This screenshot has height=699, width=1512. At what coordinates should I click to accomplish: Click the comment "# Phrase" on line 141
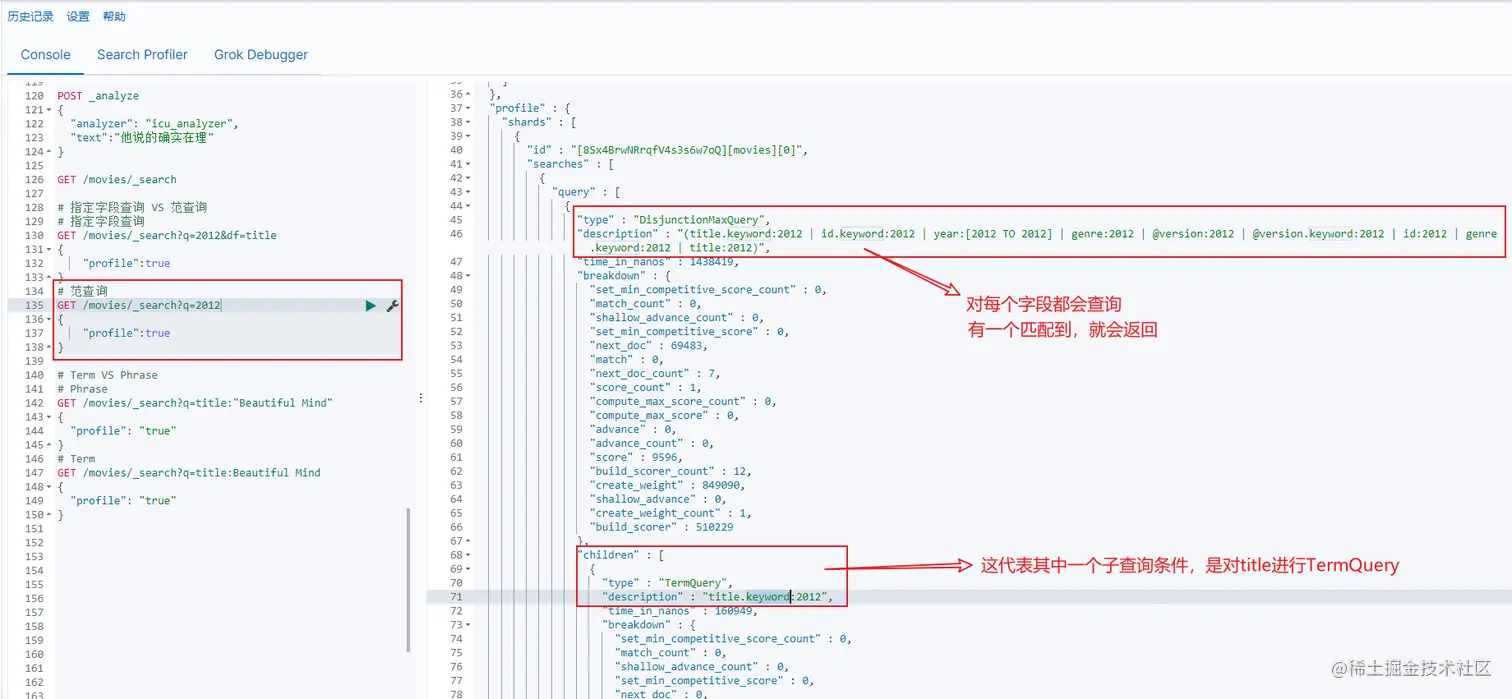[82, 389]
